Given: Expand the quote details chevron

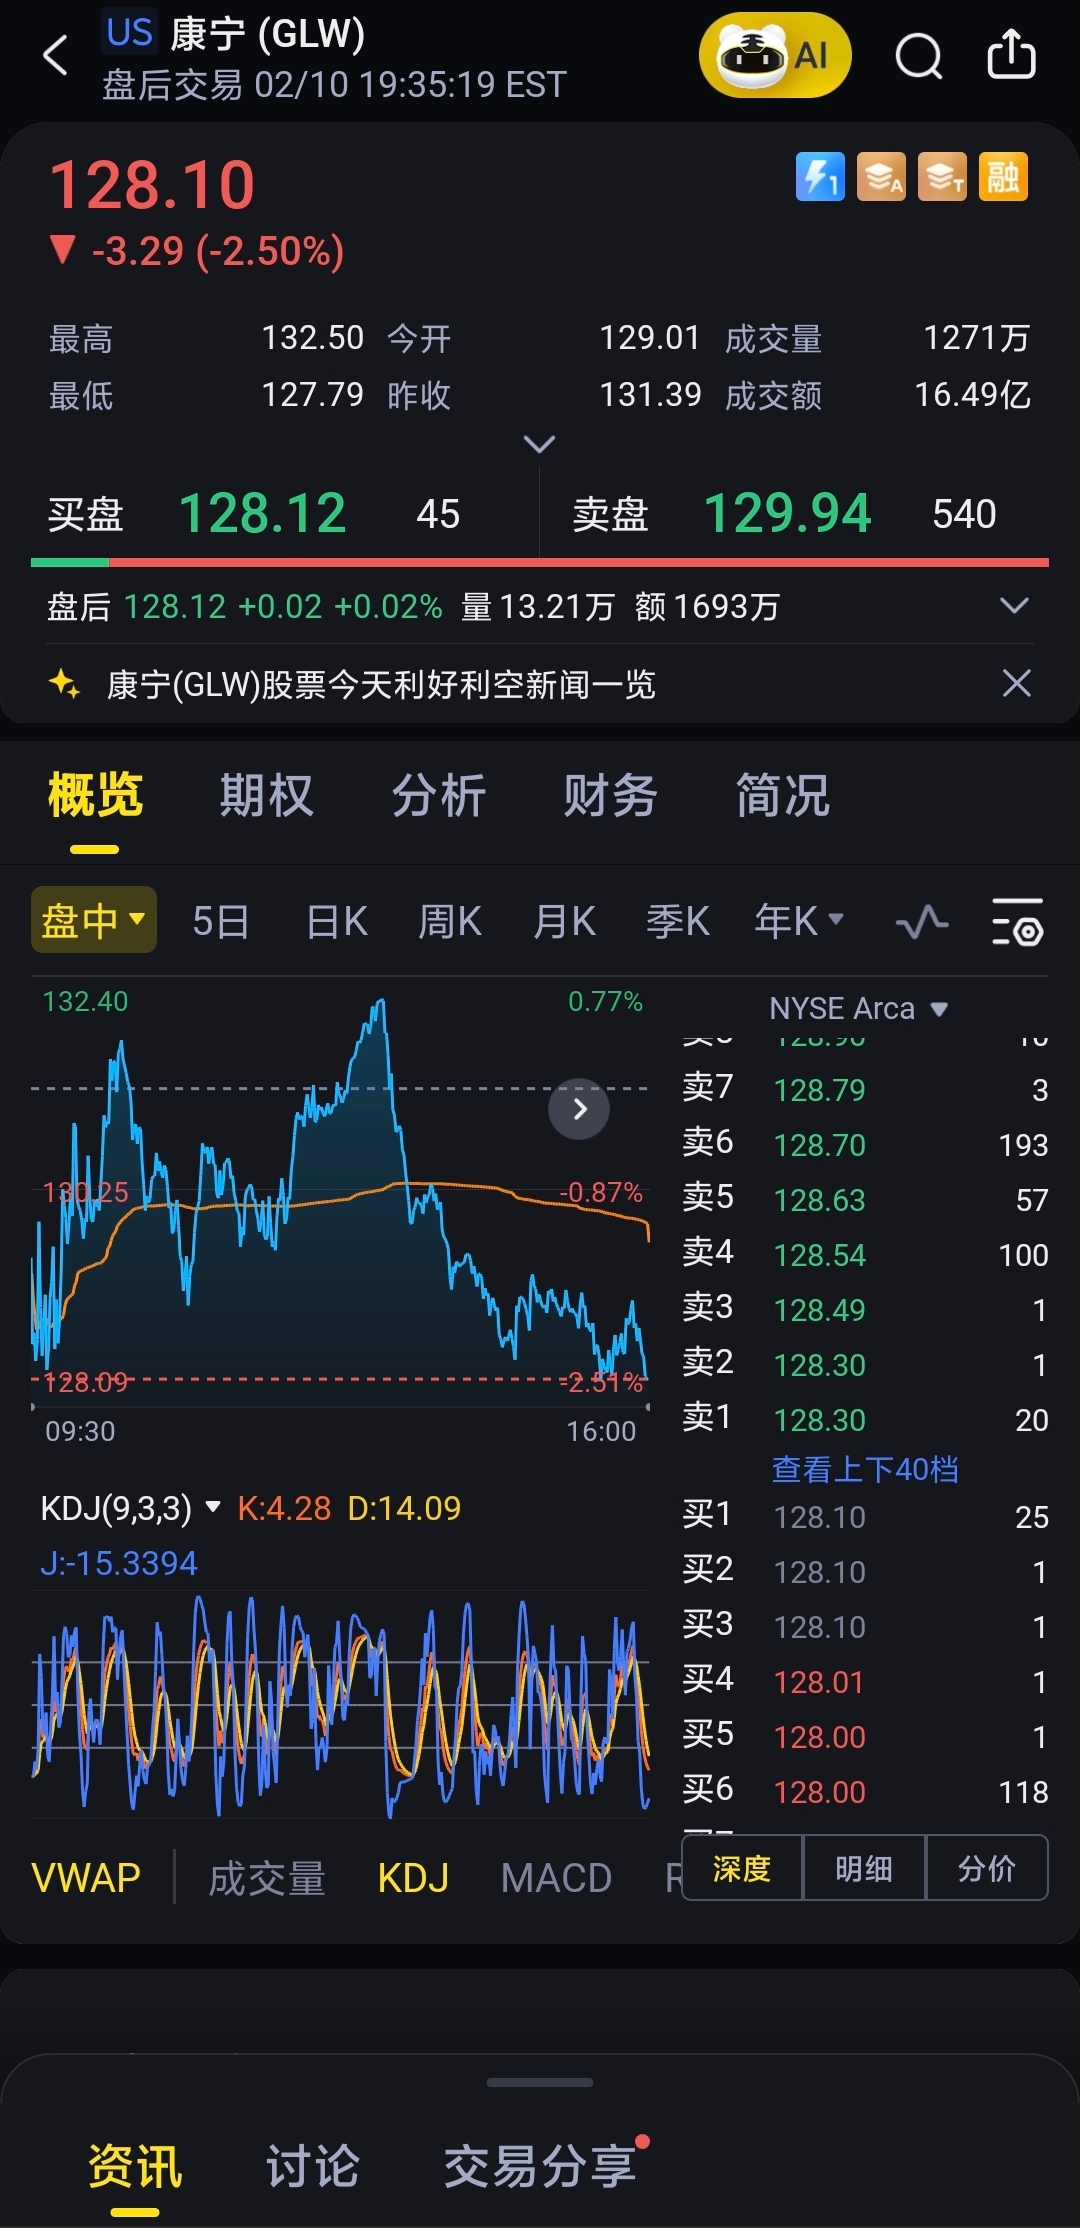Looking at the screenshot, I should [x=539, y=443].
